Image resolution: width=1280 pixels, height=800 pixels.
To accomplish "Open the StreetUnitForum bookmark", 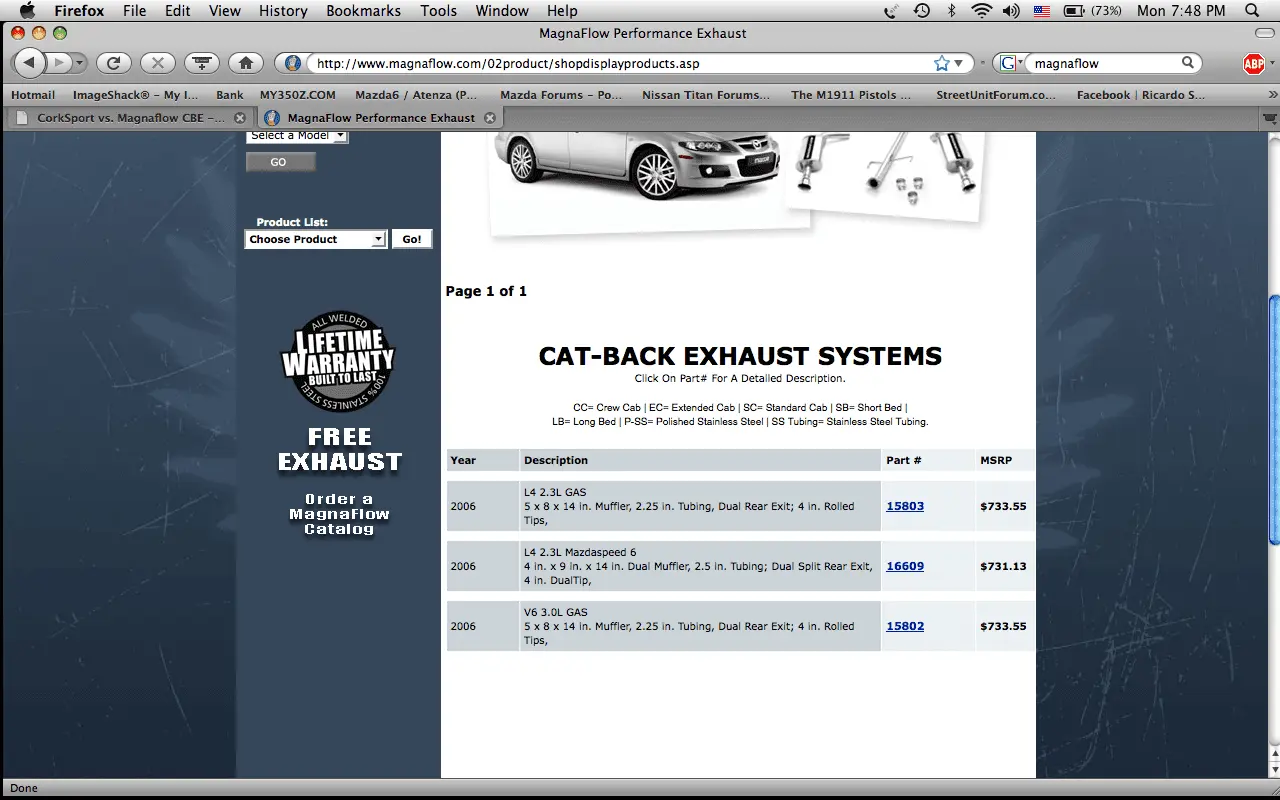I will pos(996,95).
